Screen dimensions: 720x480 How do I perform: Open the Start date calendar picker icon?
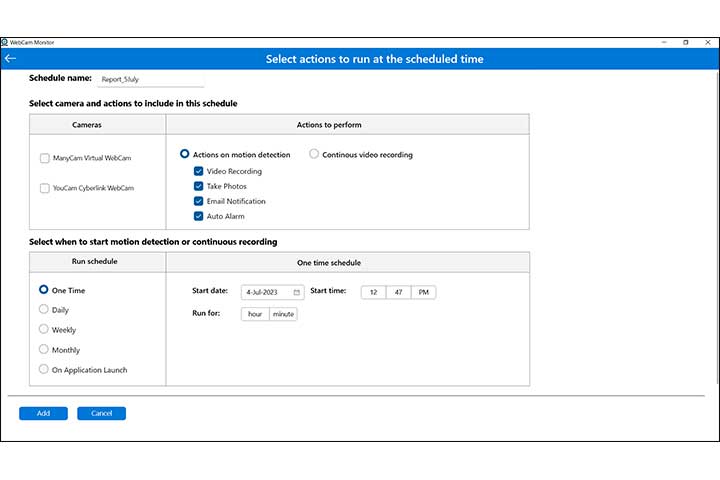297,292
